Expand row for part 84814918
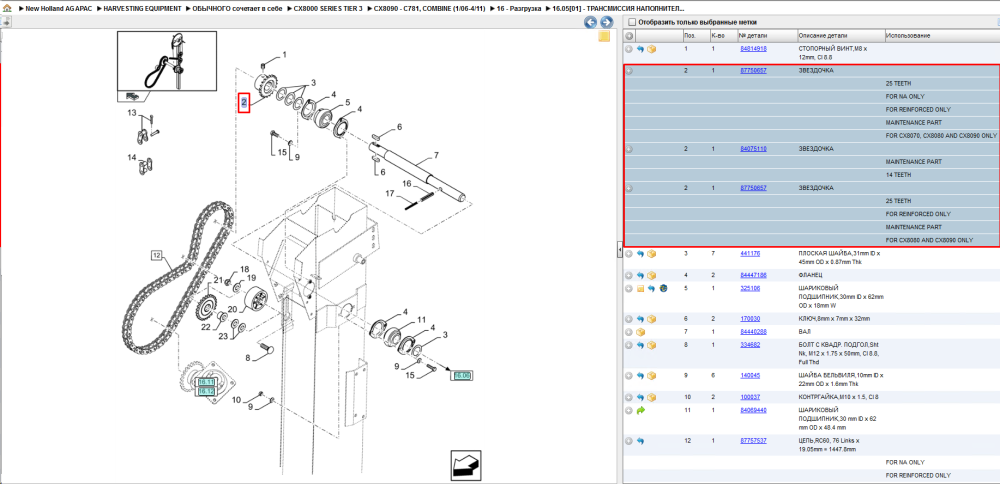 pyautogui.click(x=629, y=49)
